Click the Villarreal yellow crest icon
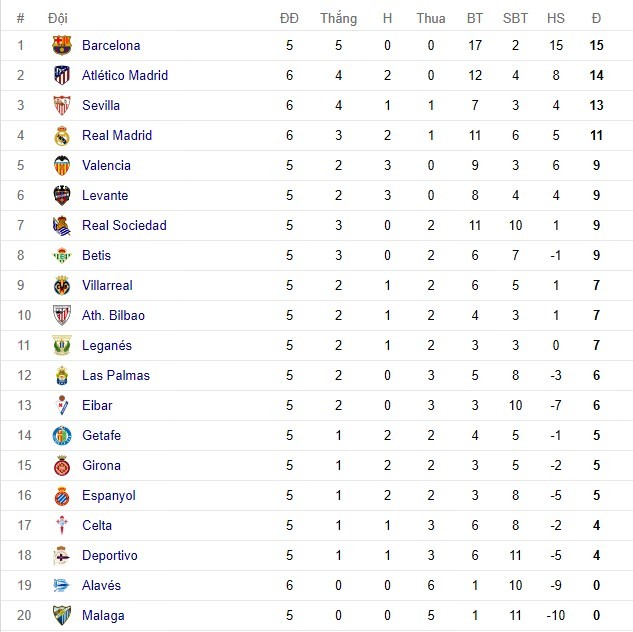 click(62, 285)
